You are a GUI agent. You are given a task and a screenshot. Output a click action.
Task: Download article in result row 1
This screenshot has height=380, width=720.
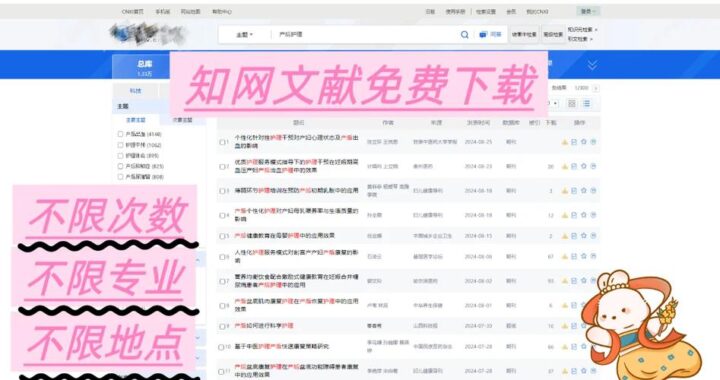[x=565, y=142]
